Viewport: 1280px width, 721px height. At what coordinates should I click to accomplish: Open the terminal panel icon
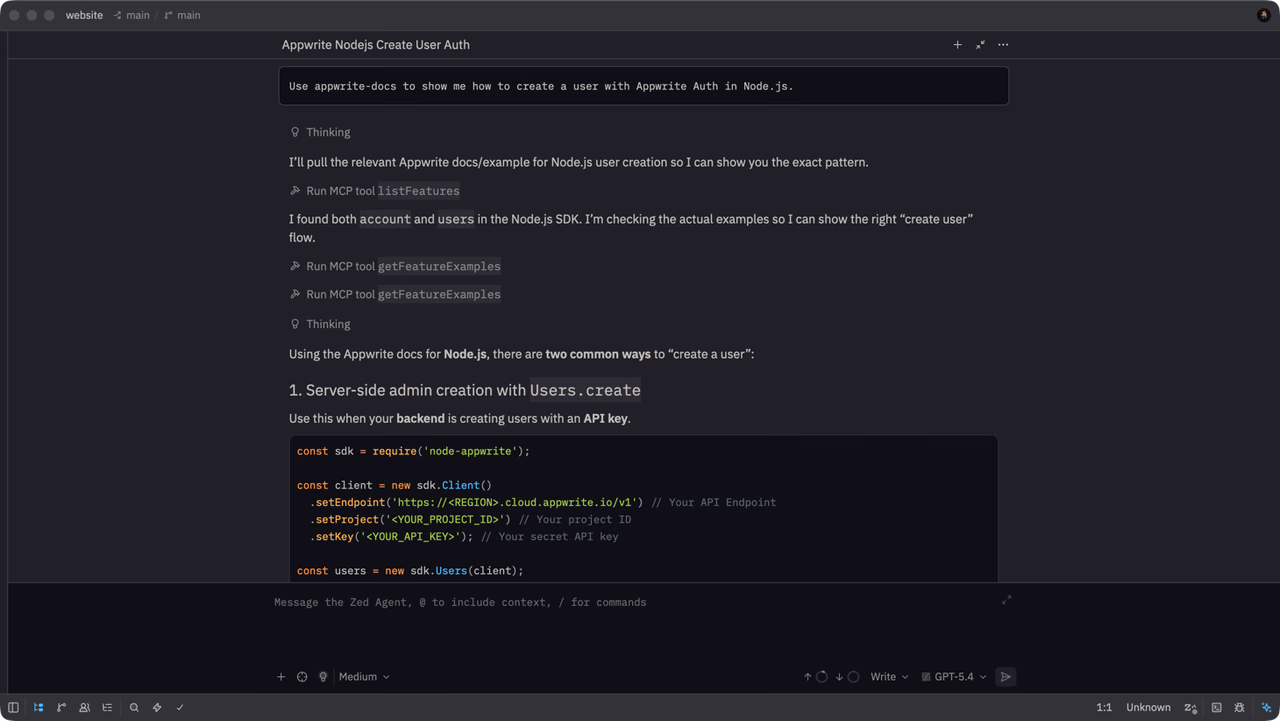tap(1216, 707)
